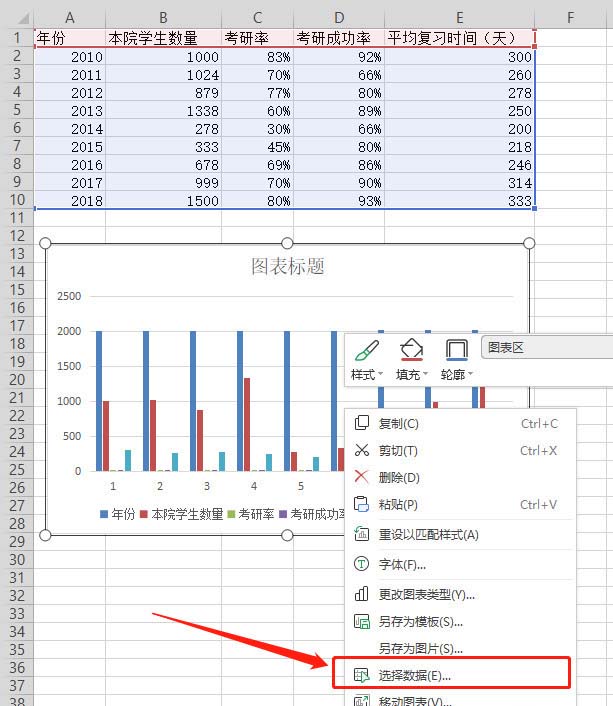Click the 2500 vertical axis label

point(69,296)
